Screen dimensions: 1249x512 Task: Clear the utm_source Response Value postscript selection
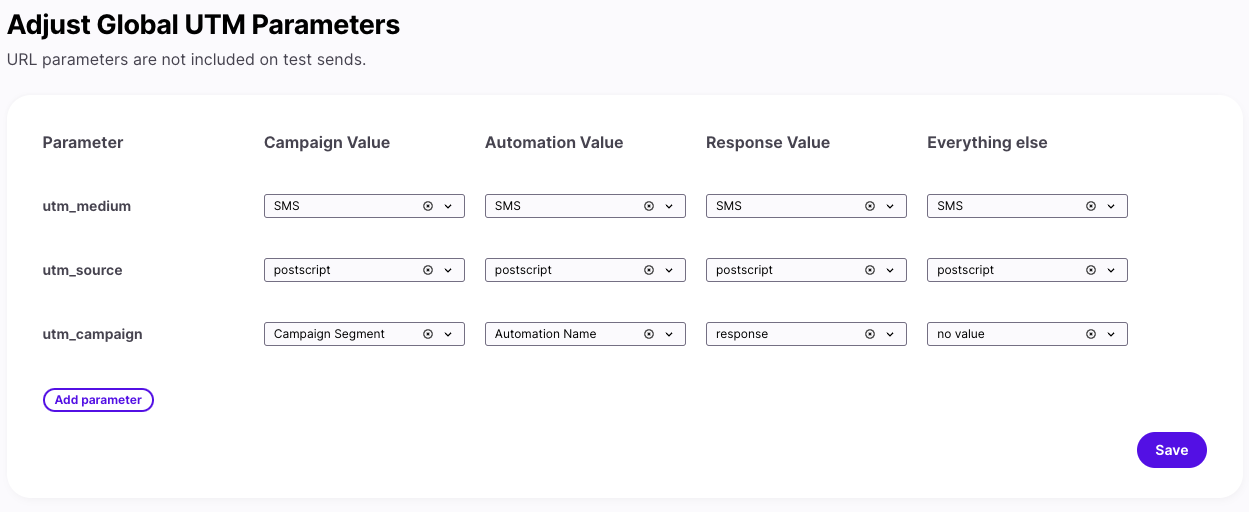pos(870,270)
